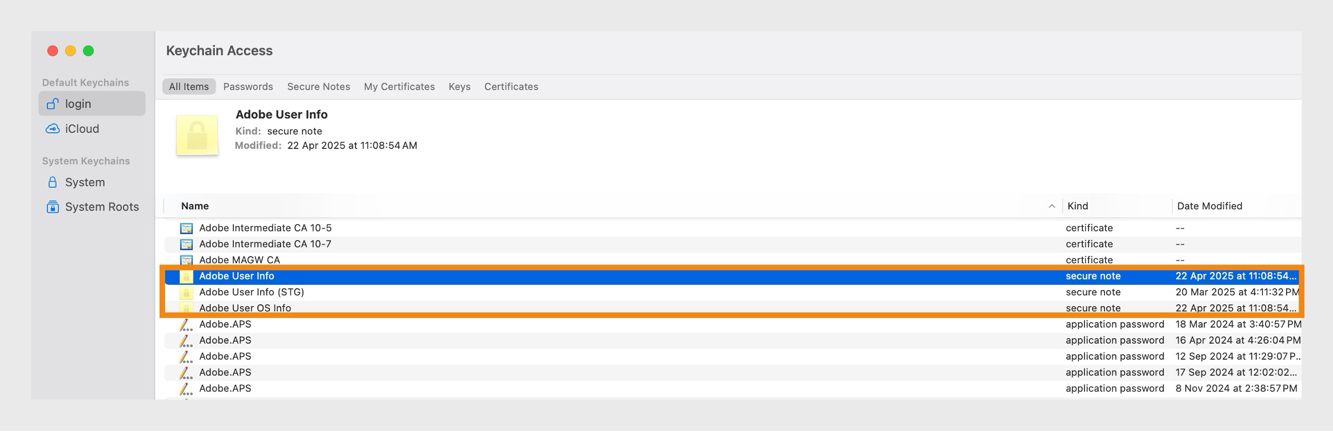Click certificate icon beside Adobe Intermediate CA 10-7
This screenshot has width=1333, height=431.
186,244
